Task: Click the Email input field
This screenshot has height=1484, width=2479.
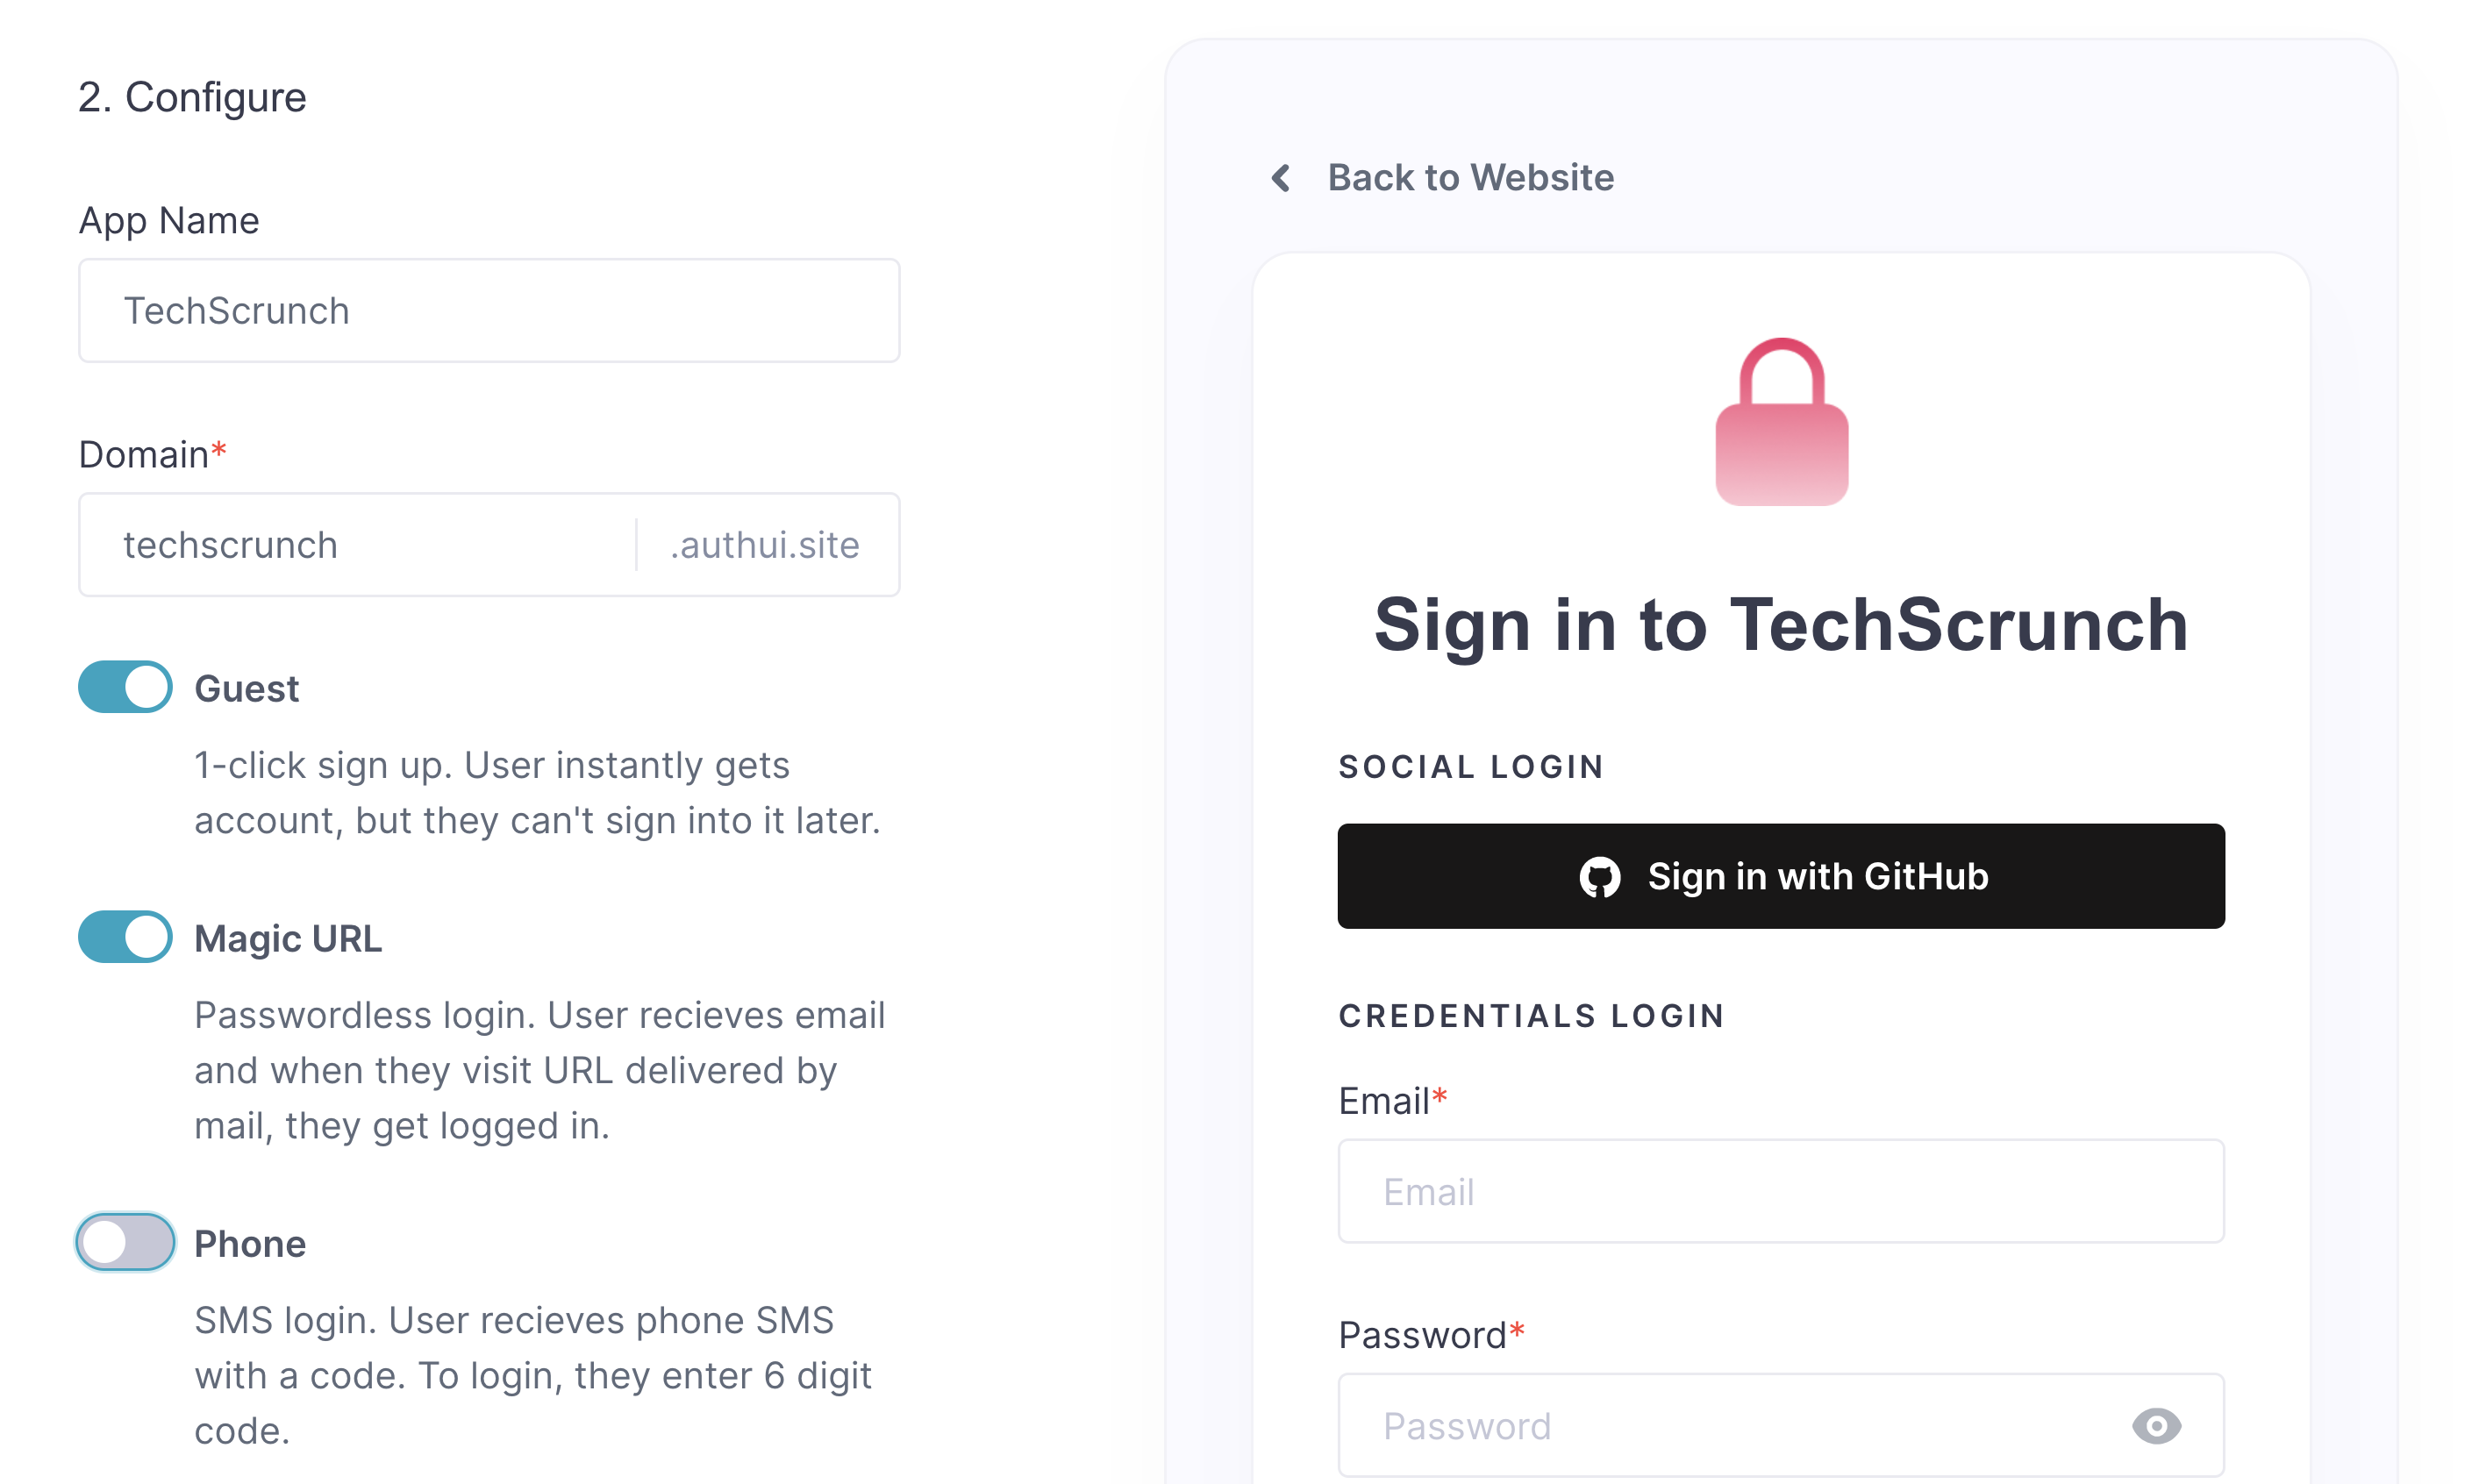Action: (1780, 1191)
